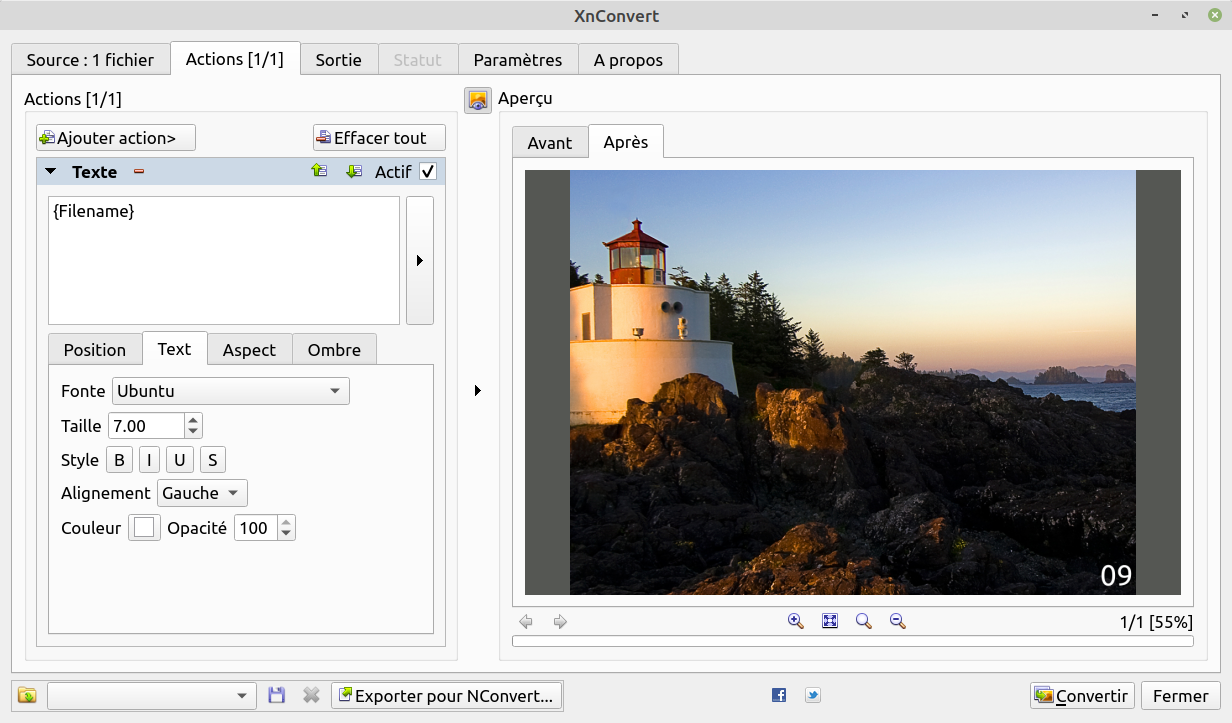Remove the Texte action with red minus
This screenshot has width=1232, height=723.
(139, 172)
